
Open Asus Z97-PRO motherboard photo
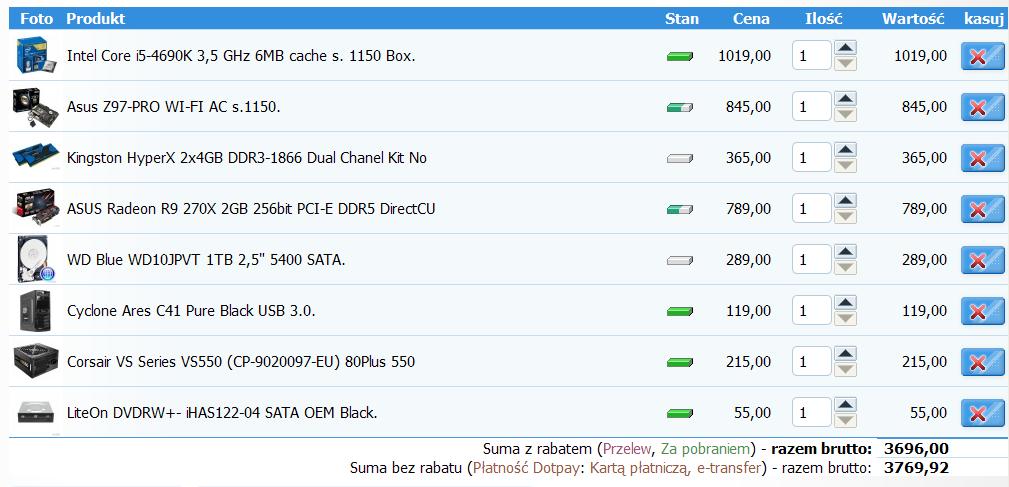pos(35,108)
